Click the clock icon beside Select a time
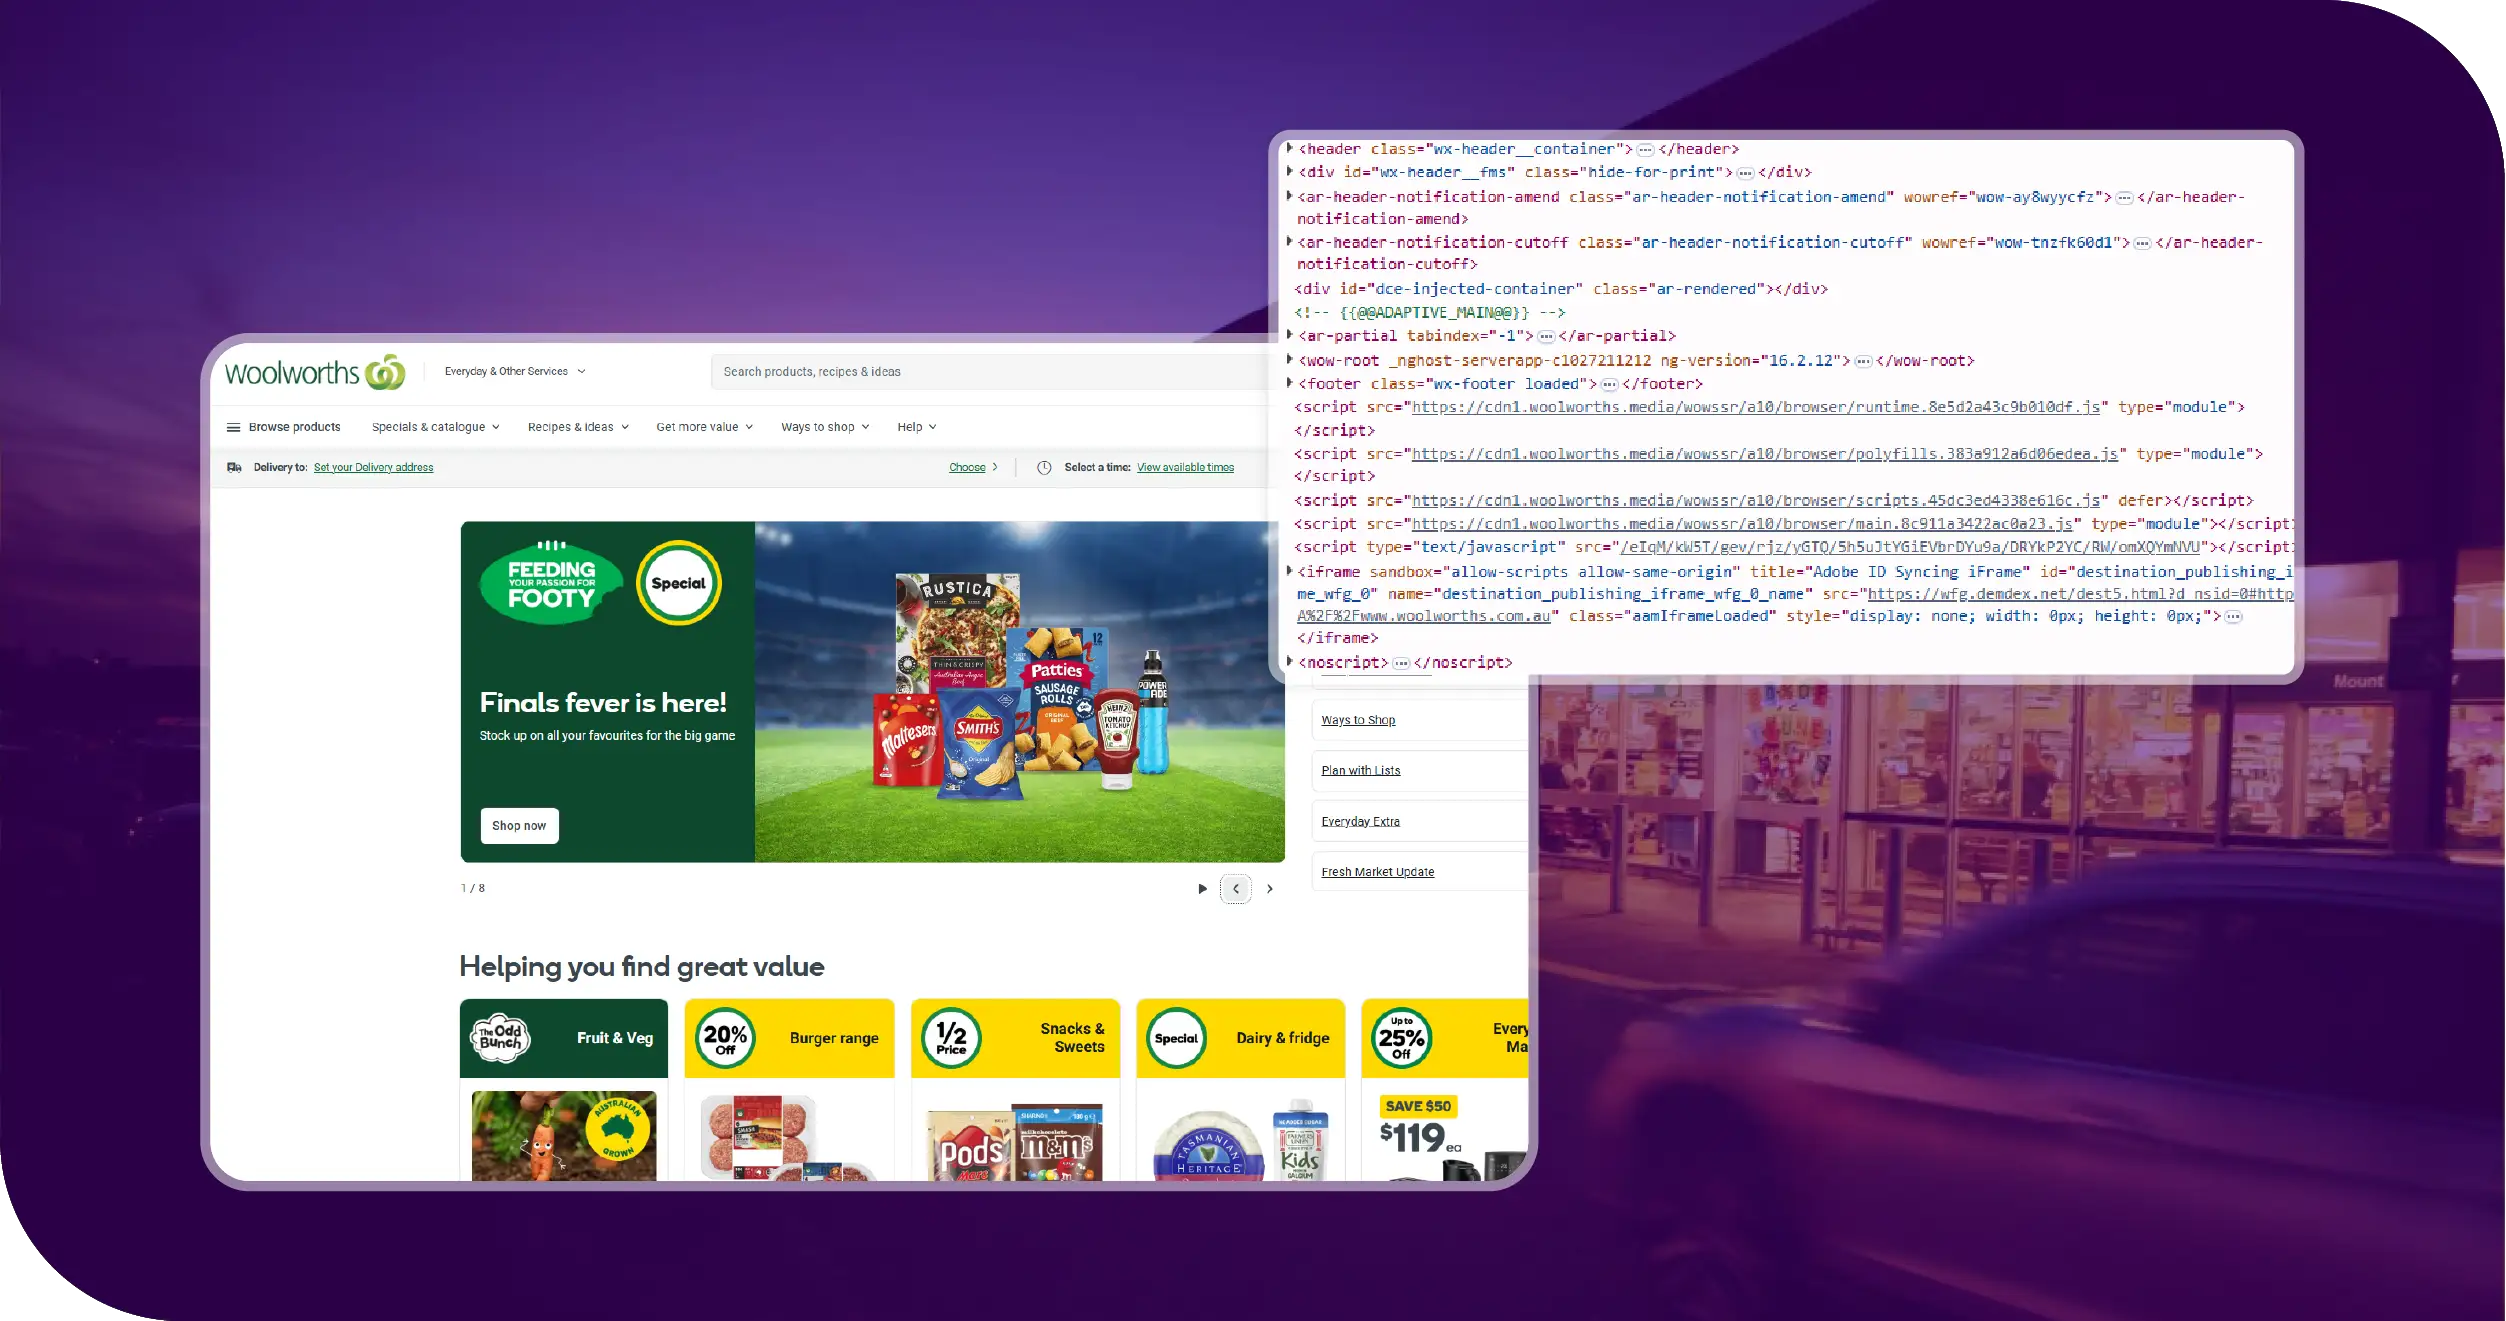 coord(1043,467)
